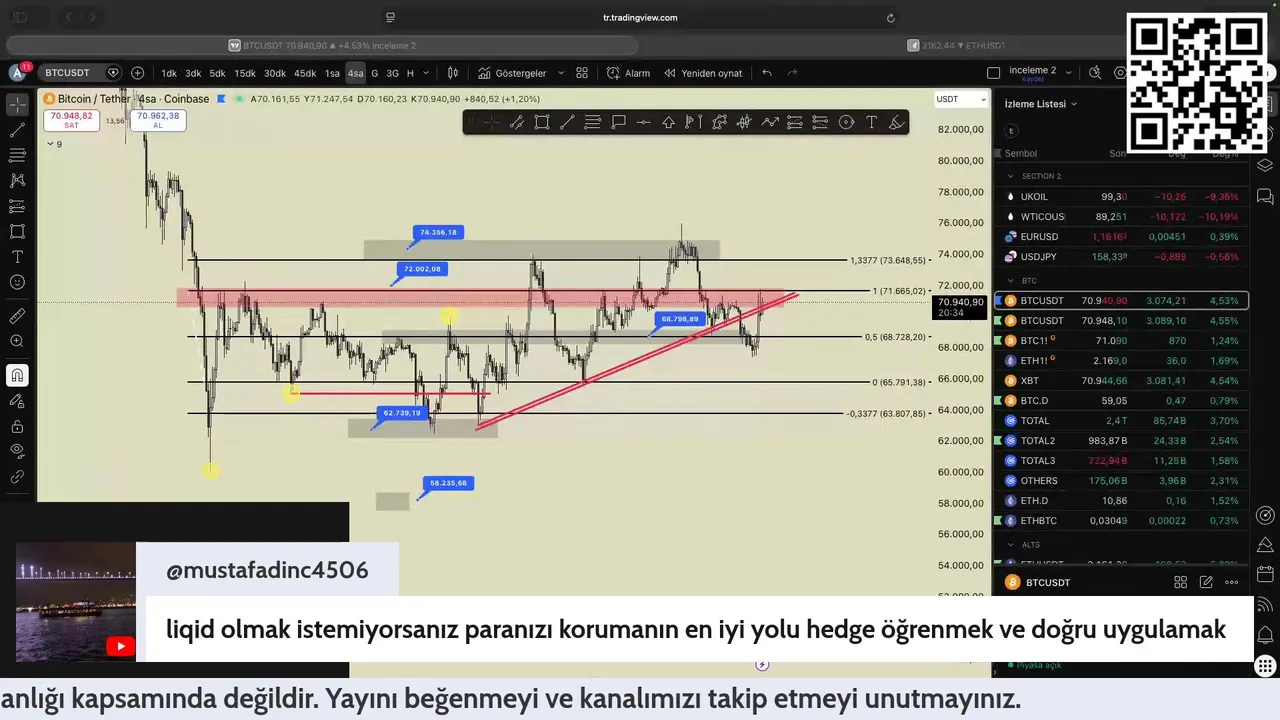Collapse the indicator legend chevron showing 9
This screenshot has height=720, width=1280.
(51, 144)
